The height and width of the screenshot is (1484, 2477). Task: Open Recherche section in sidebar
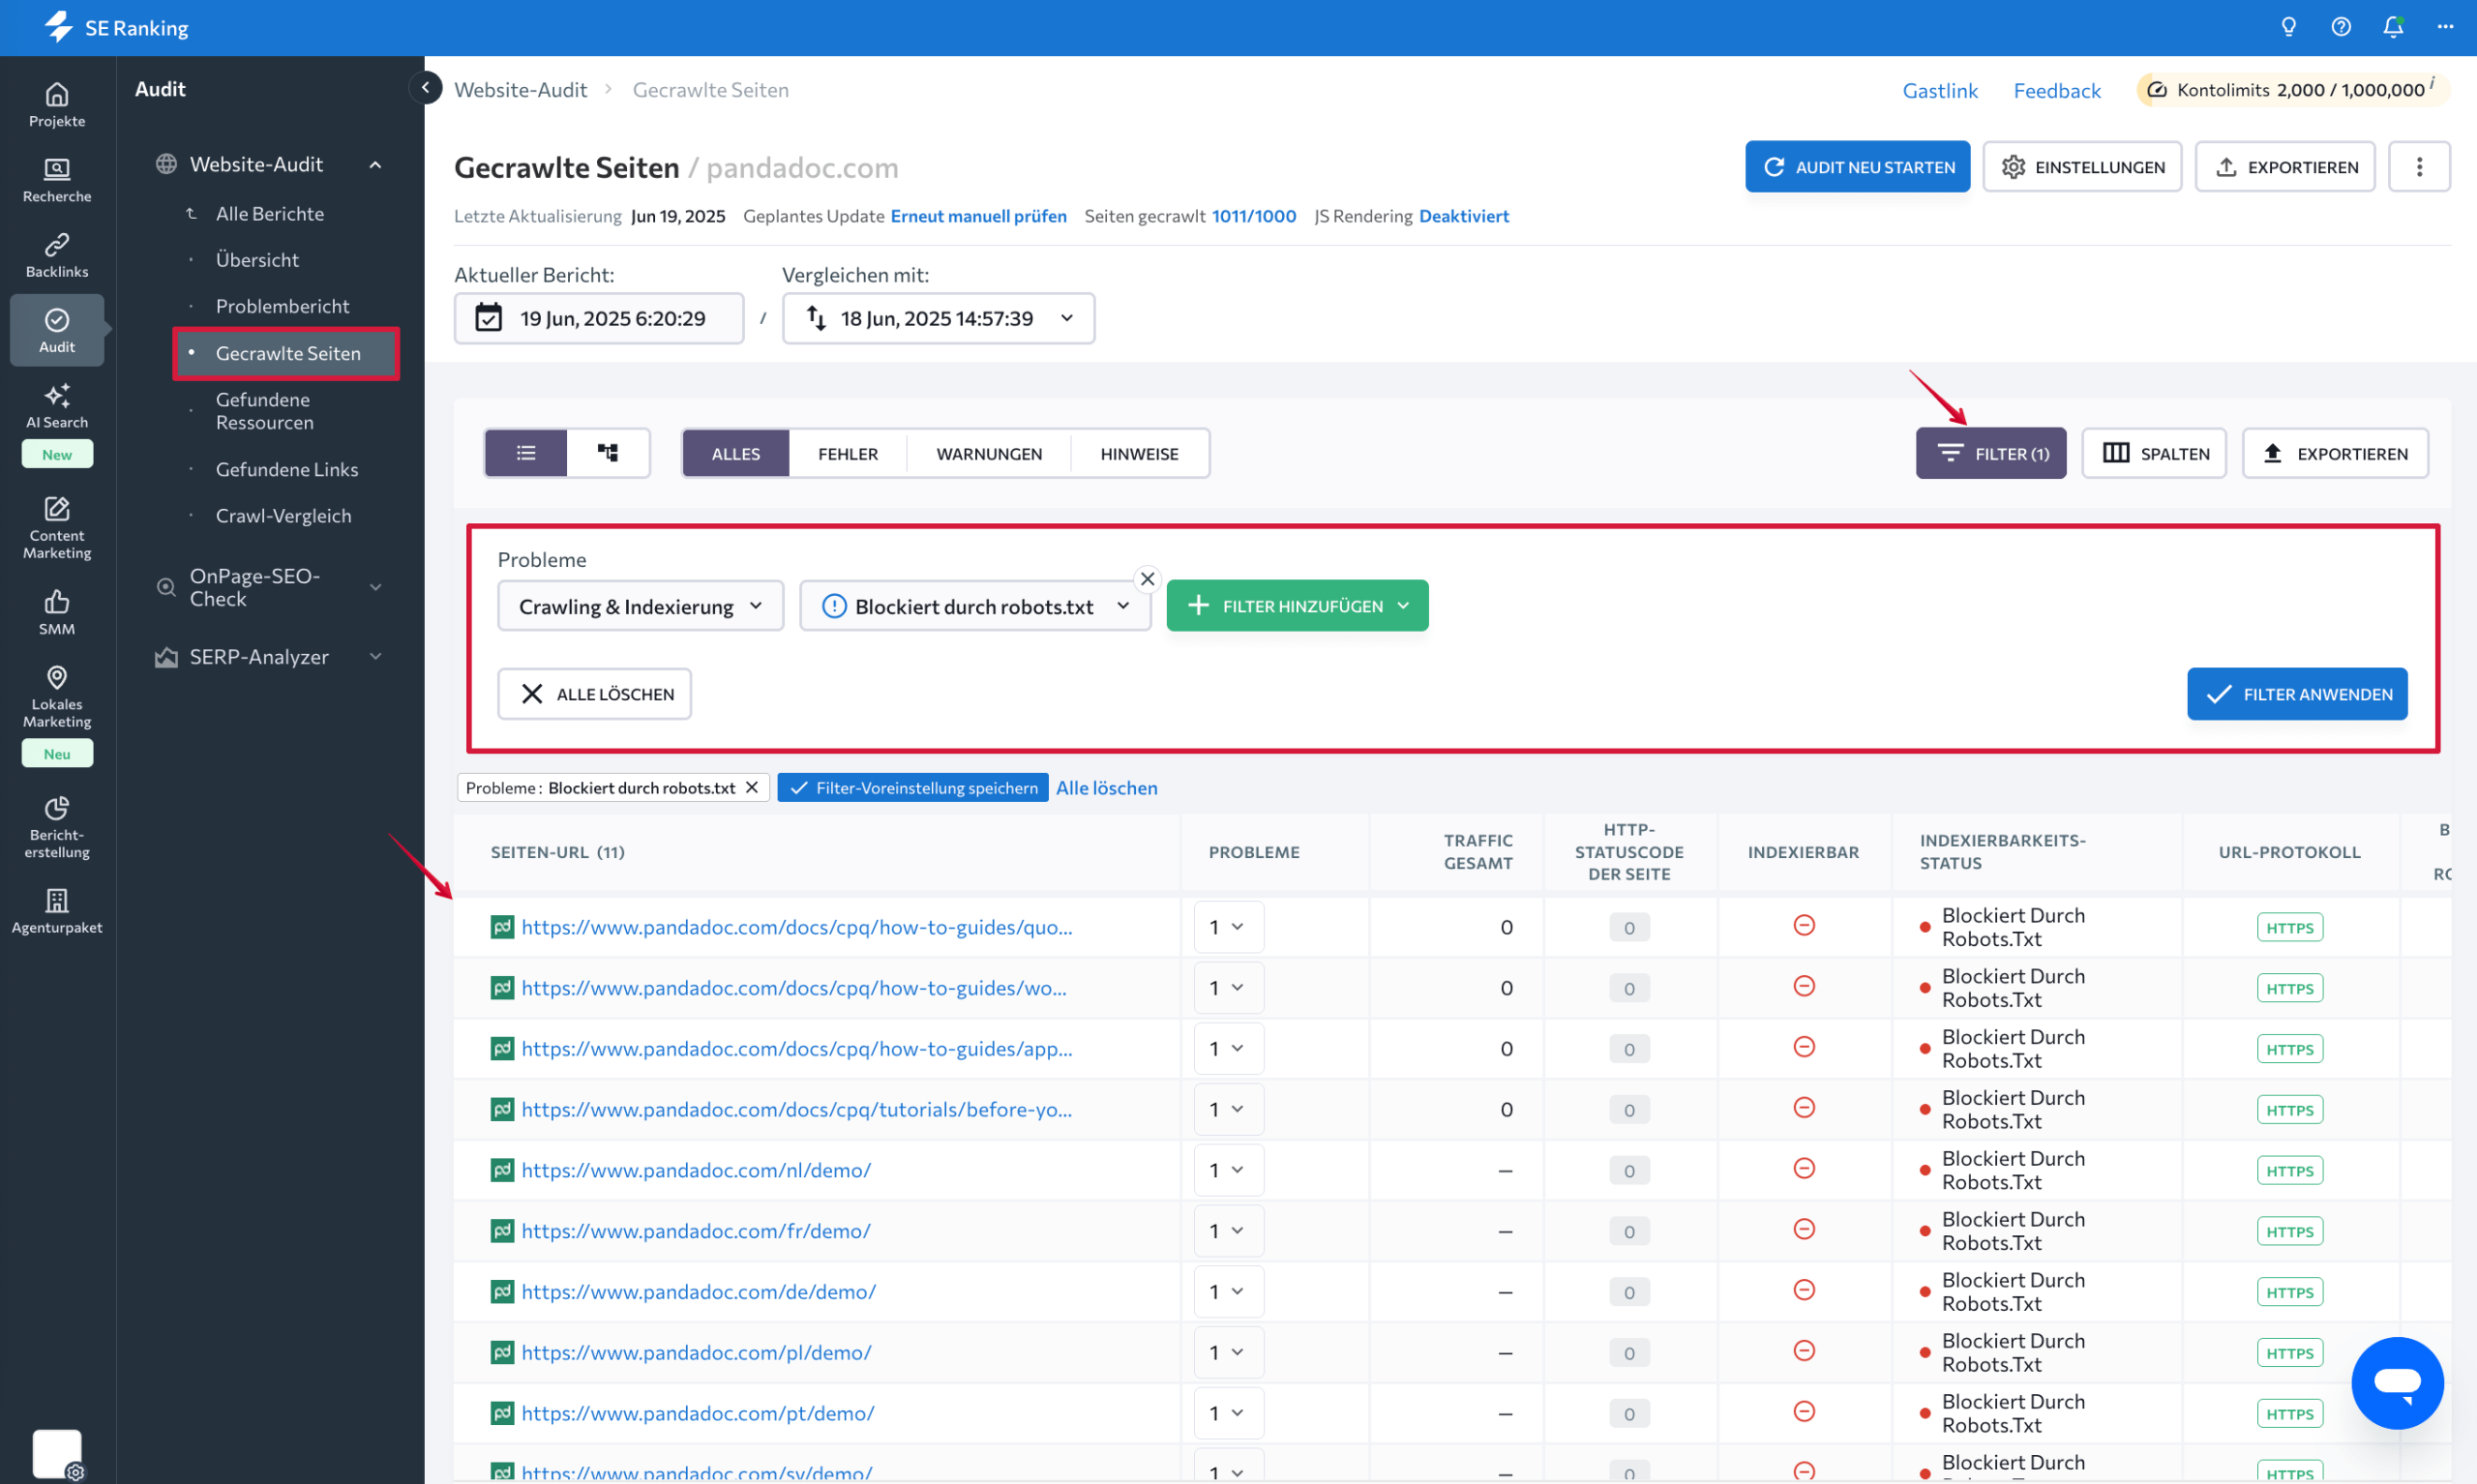coord(57,180)
